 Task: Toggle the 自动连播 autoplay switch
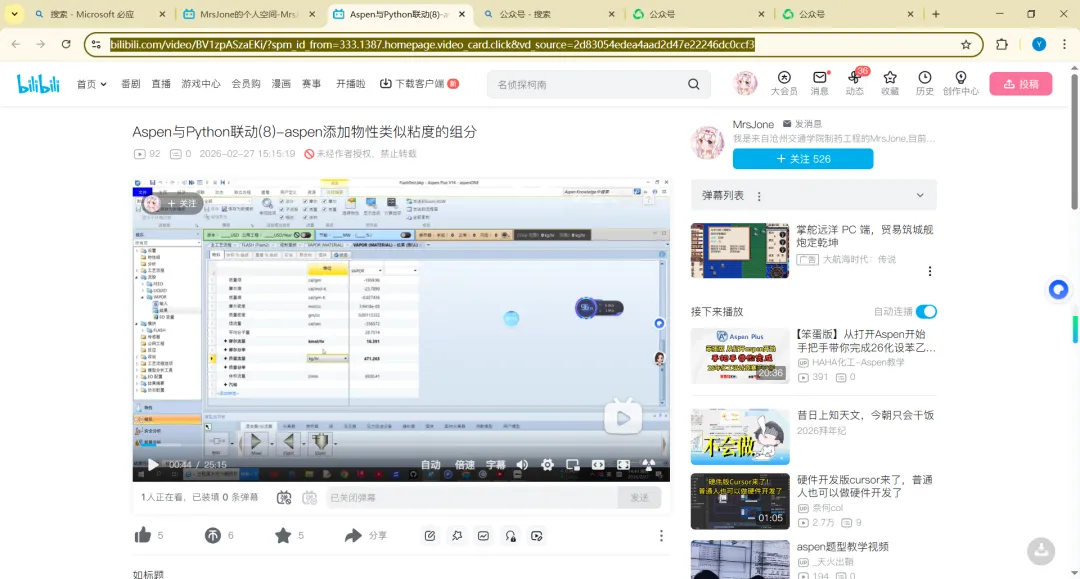[926, 312]
